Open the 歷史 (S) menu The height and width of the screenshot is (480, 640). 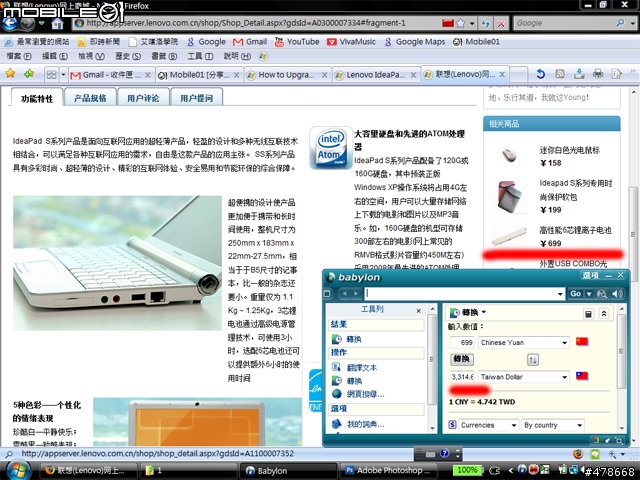click(128, 56)
